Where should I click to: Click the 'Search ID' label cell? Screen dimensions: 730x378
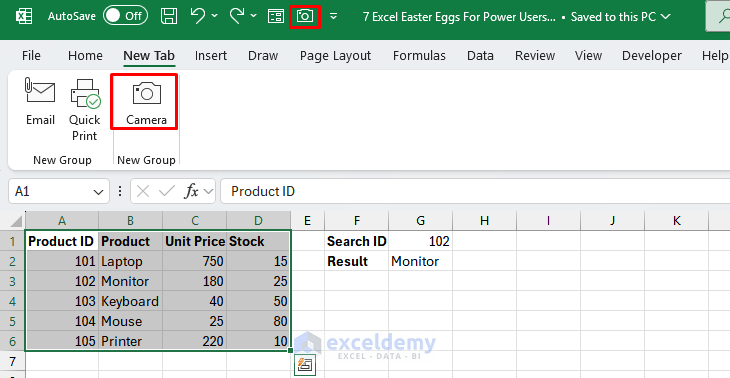(x=357, y=242)
